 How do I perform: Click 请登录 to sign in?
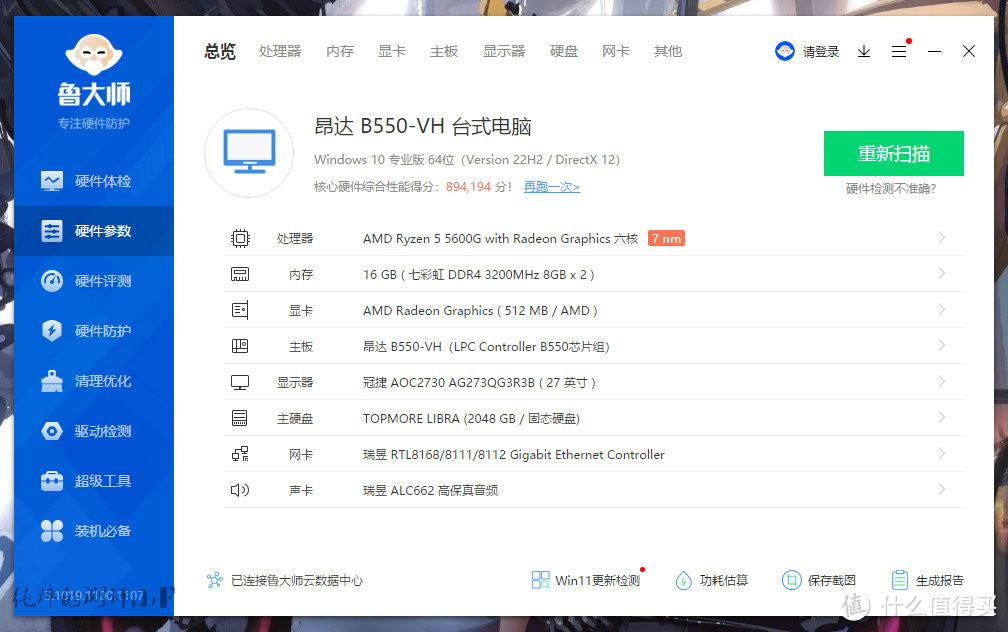821,51
